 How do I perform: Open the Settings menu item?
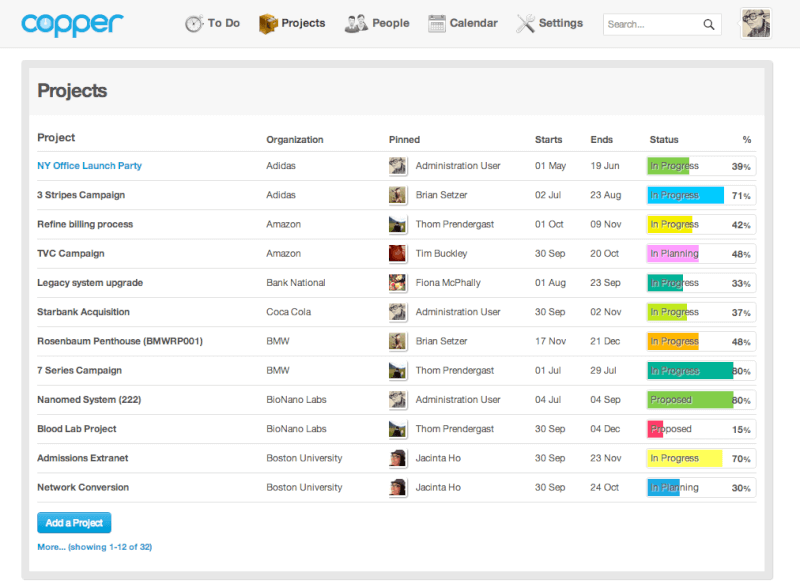click(x=561, y=23)
